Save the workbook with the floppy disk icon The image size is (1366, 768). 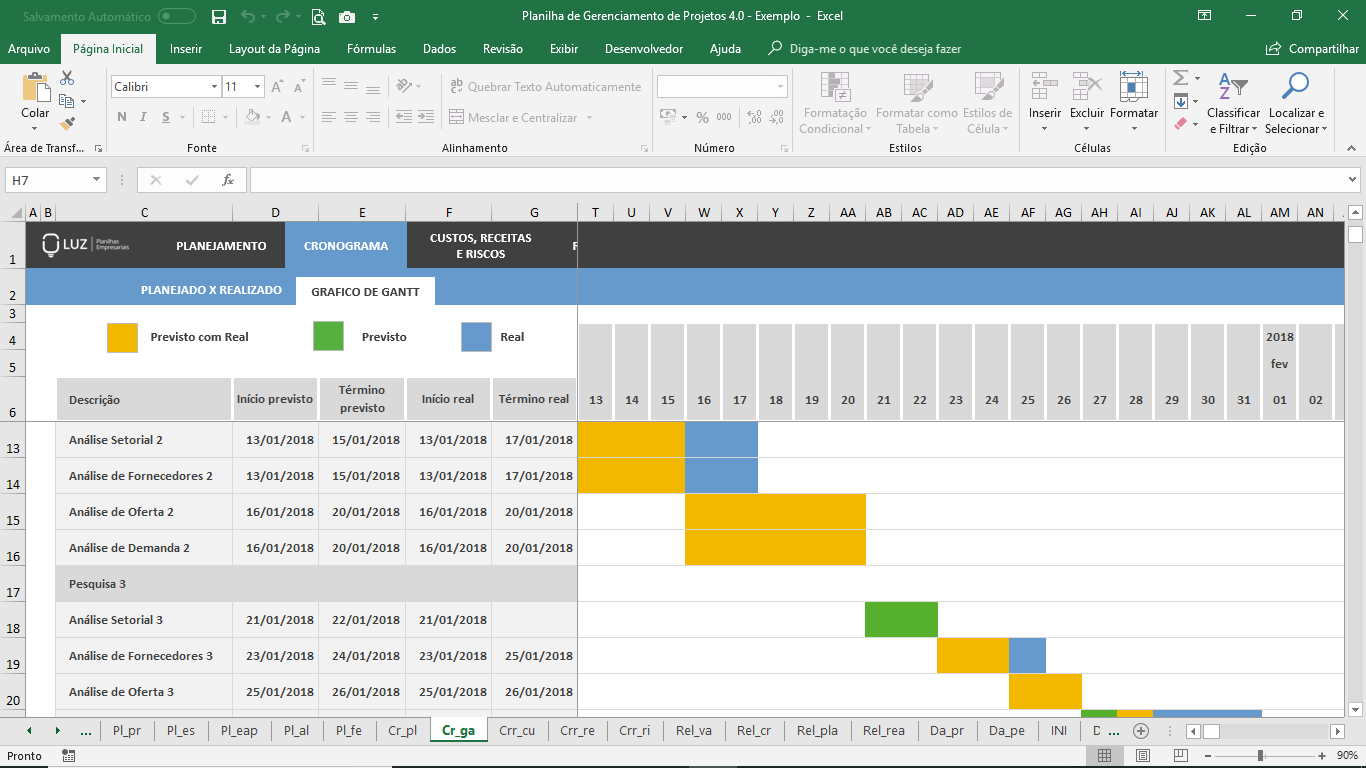[219, 16]
